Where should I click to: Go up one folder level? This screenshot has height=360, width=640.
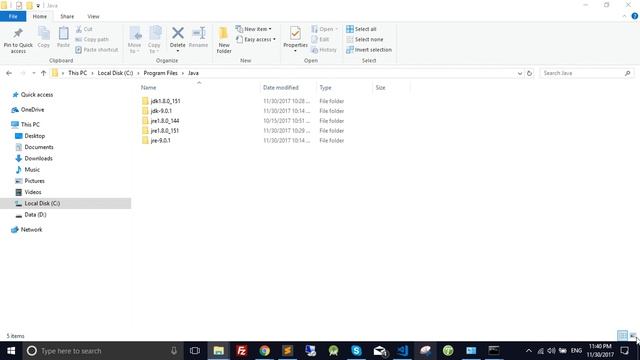click(43, 73)
